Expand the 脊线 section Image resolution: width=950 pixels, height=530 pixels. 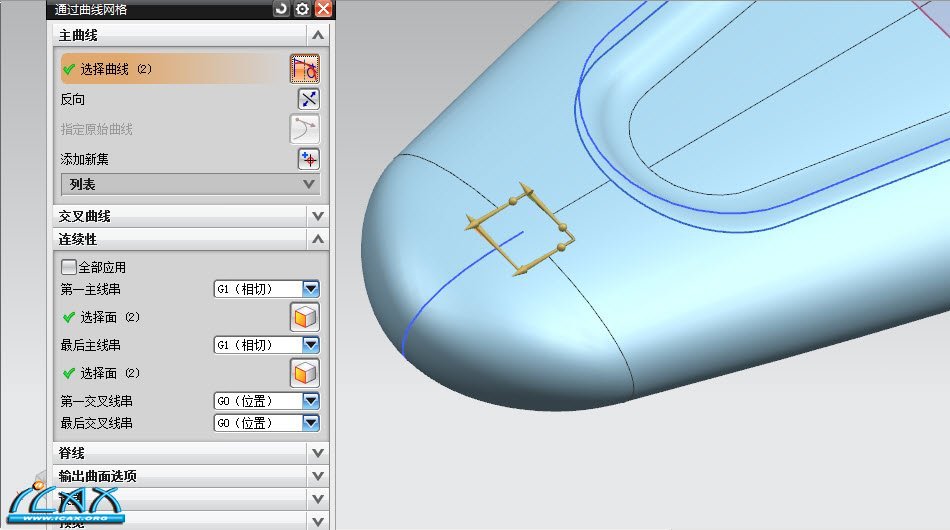click(318, 454)
